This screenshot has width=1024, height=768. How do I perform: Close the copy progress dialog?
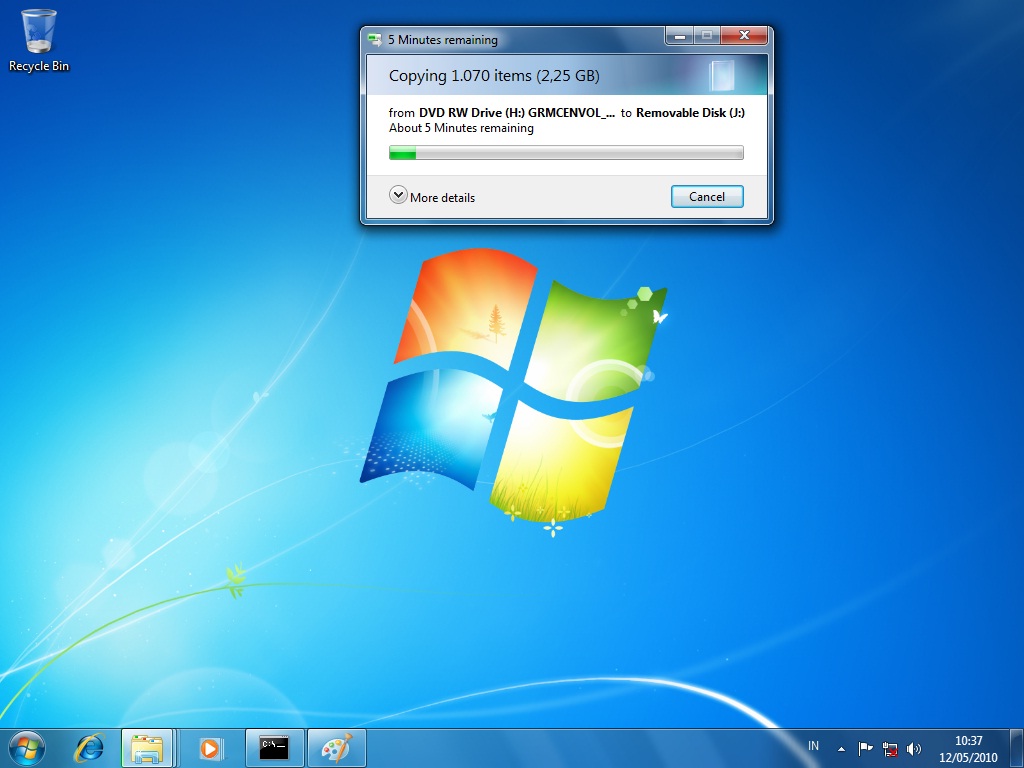click(x=744, y=36)
